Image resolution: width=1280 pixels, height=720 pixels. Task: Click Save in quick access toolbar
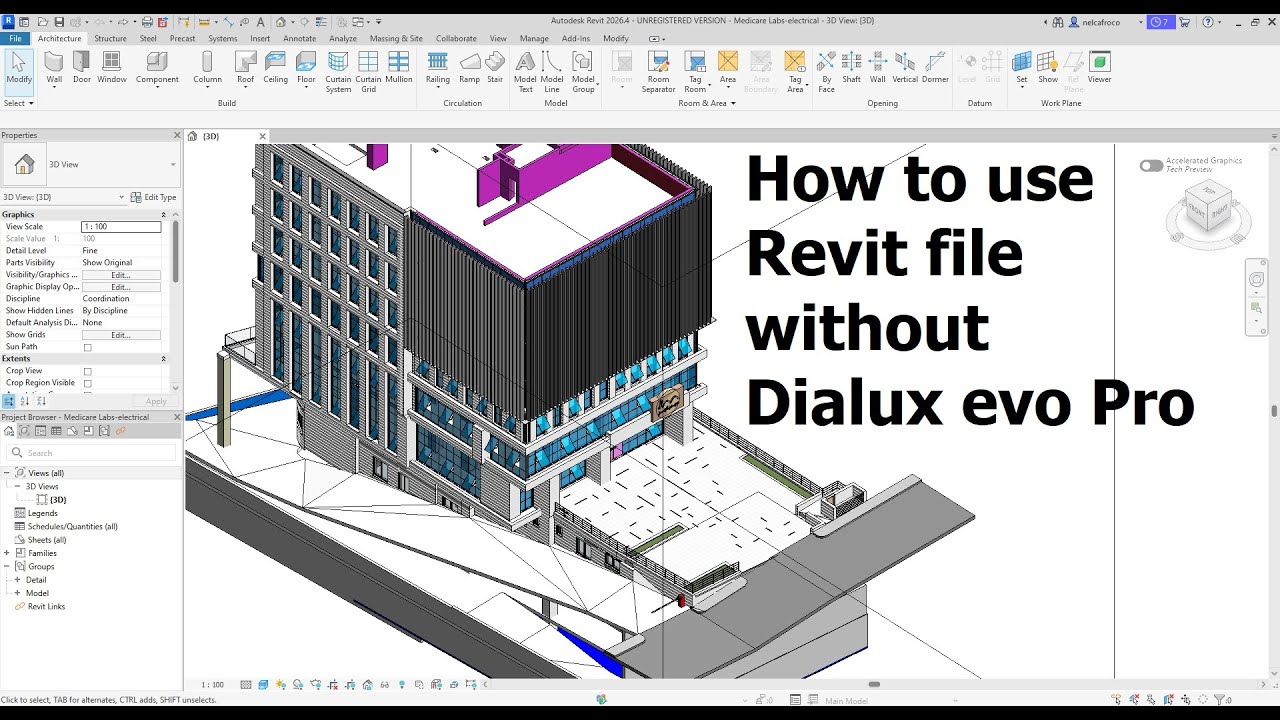pyautogui.click(x=59, y=21)
